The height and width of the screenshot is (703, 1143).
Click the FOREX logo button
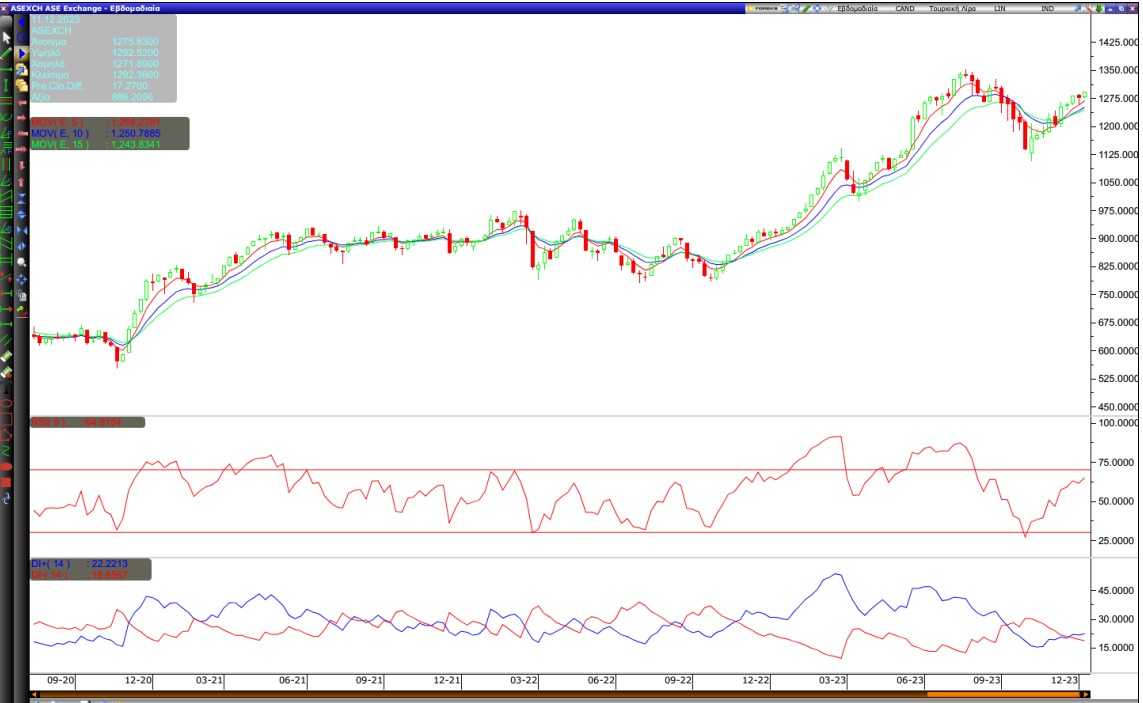pyautogui.click(x=765, y=8)
